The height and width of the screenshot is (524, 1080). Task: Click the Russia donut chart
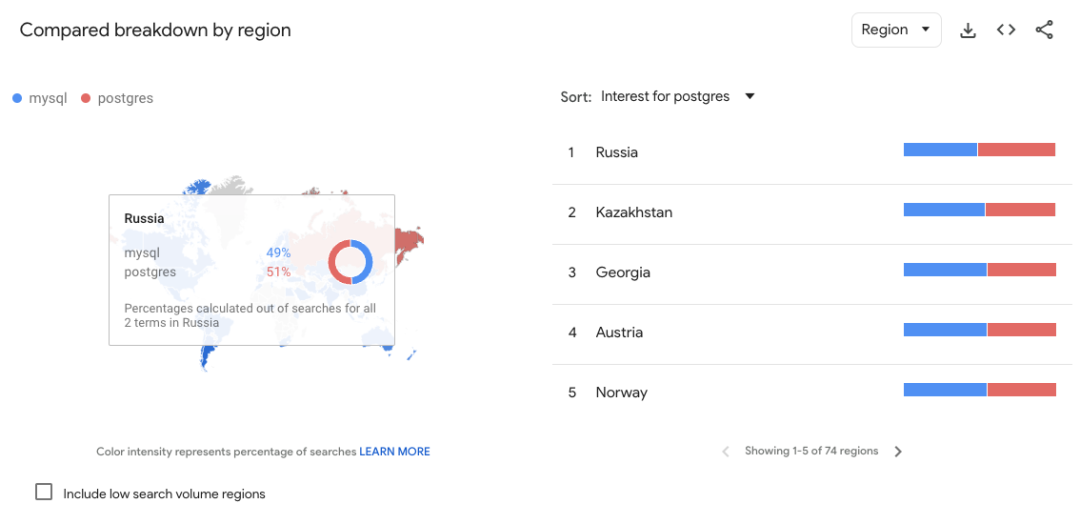(x=350, y=262)
